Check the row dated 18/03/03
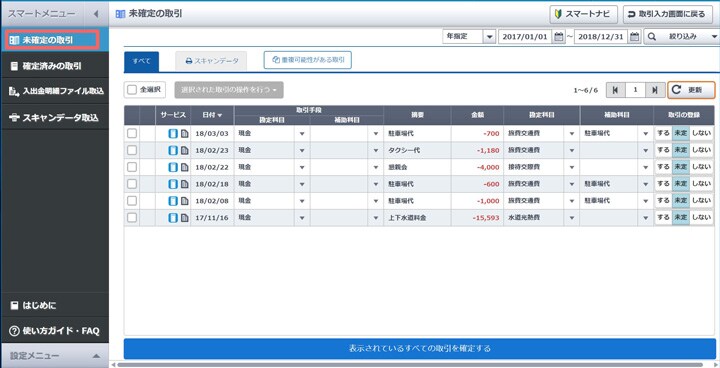The width and height of the screenshot is (720, 368). click(132, 134)
